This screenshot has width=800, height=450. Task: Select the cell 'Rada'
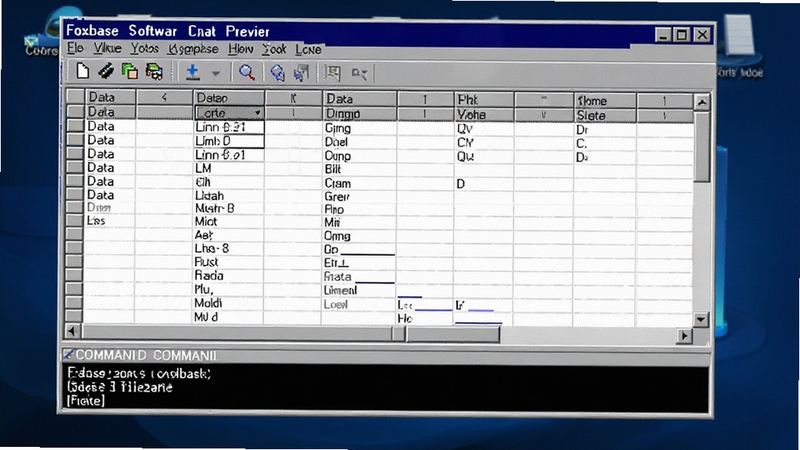[228, 276]
